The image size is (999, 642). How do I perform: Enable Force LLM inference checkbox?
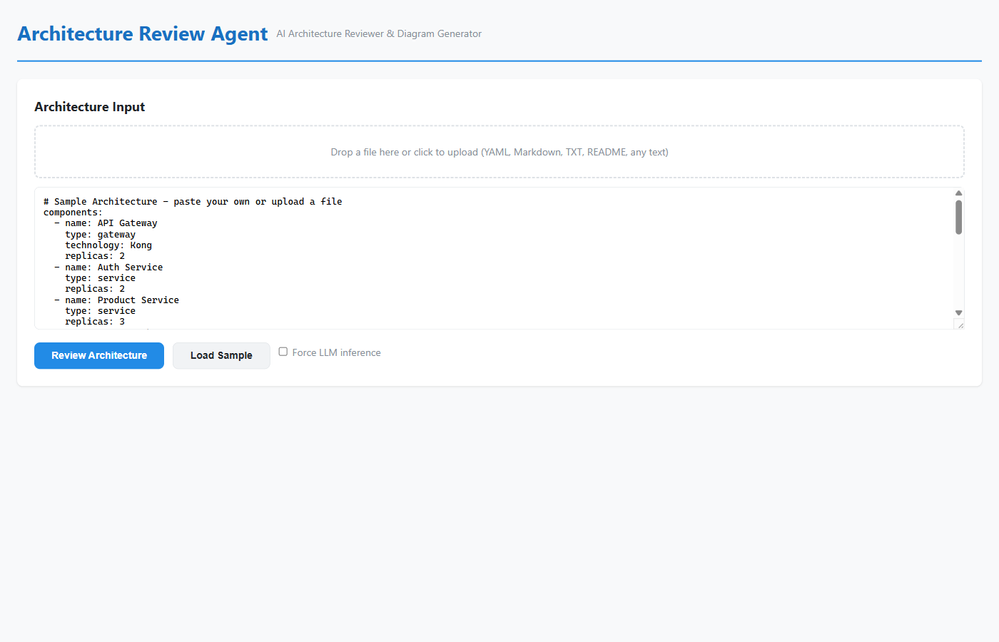click(x=283, y=352)
